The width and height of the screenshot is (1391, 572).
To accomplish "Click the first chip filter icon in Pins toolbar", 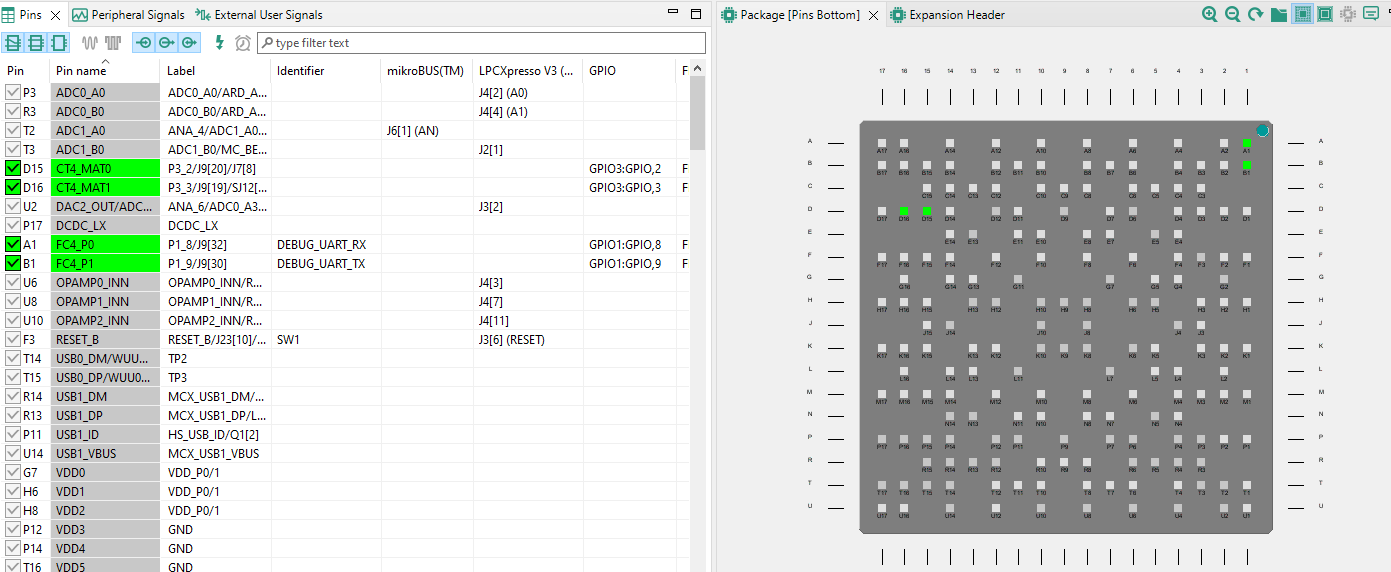I will 13,43.
